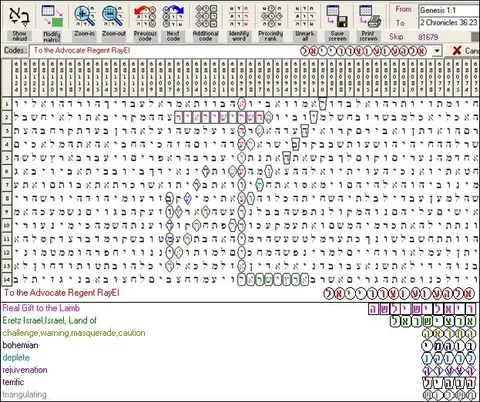Click the Zoom-in magnifier icon
Viewport: 480px width, 402px height.
coord(85,16)
